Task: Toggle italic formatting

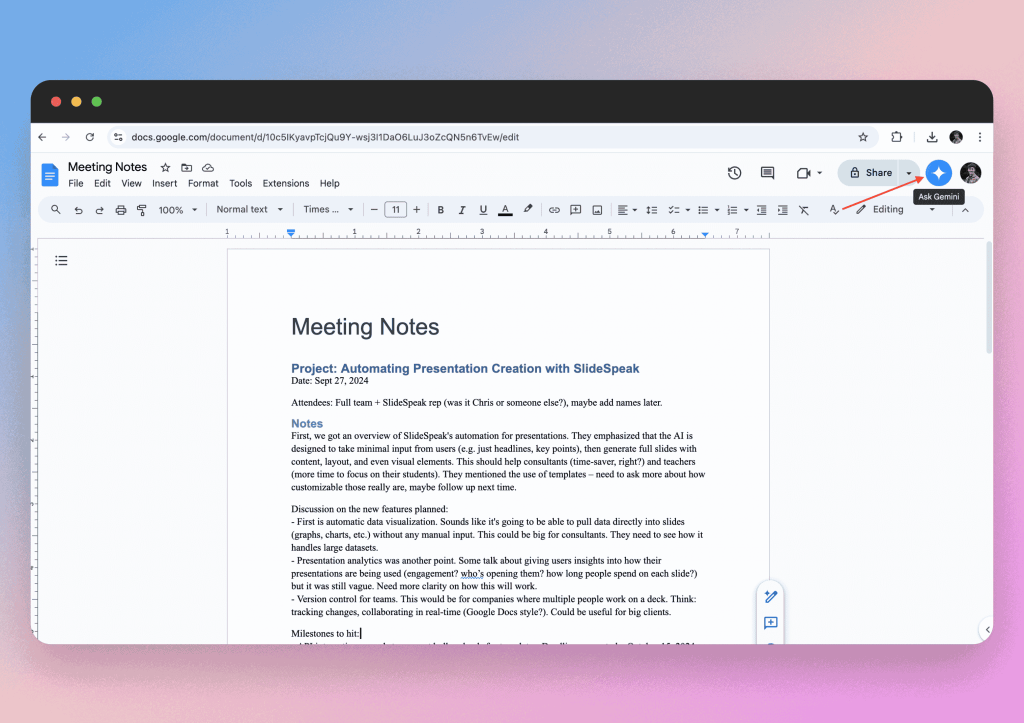Action: [x=462, y=210]
